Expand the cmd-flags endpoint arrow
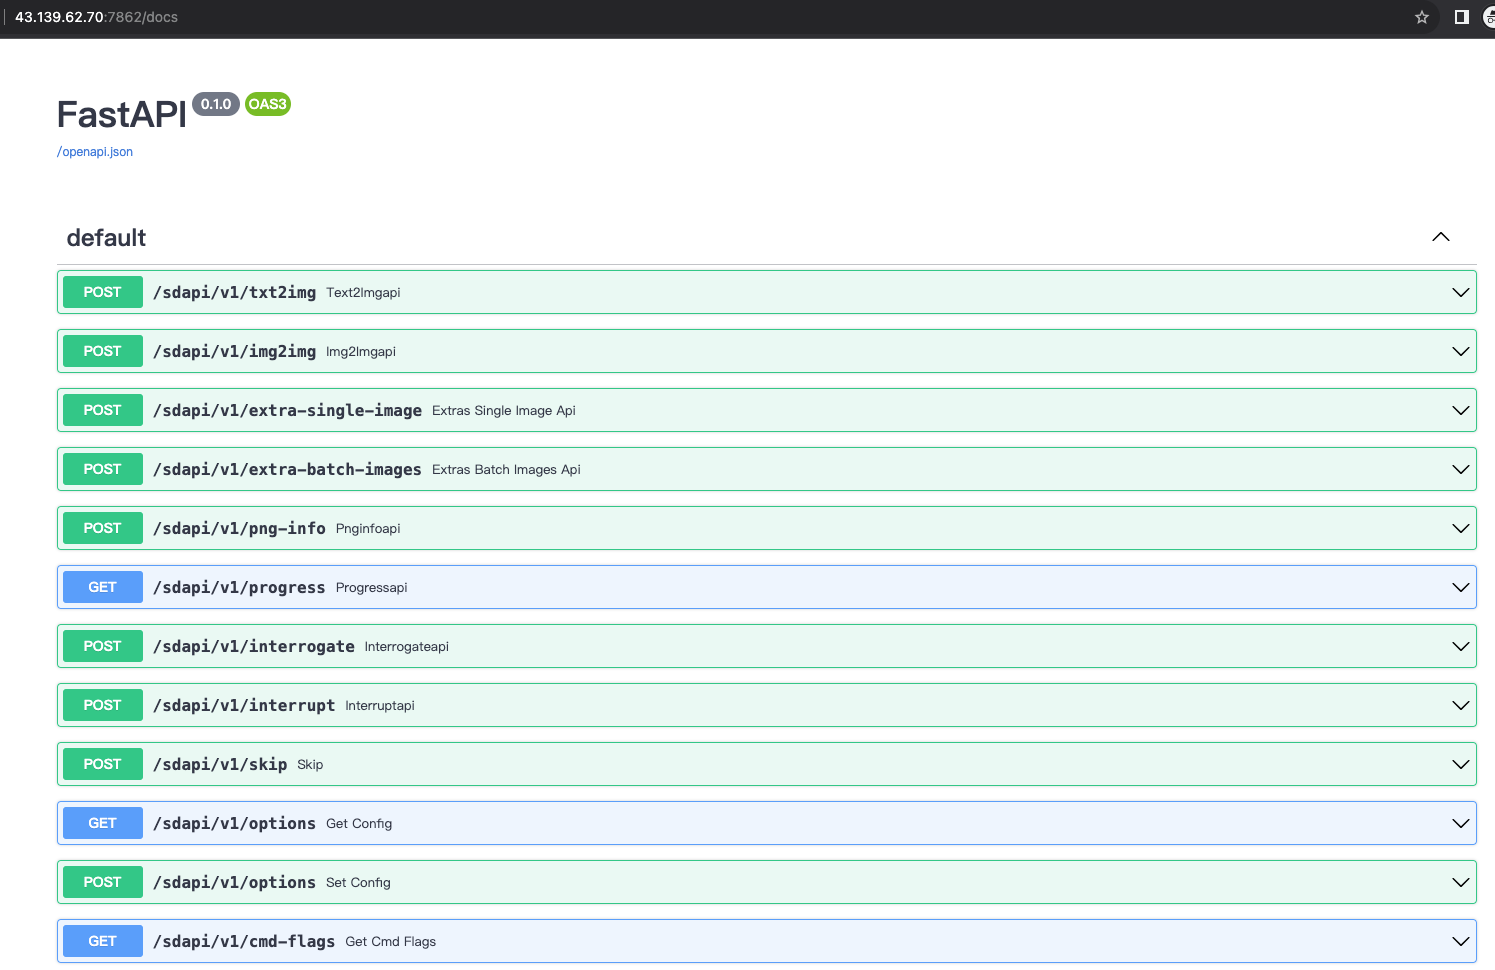Image resolution: width=1495 pixels, height=970 pixels. pos(1461,941)
